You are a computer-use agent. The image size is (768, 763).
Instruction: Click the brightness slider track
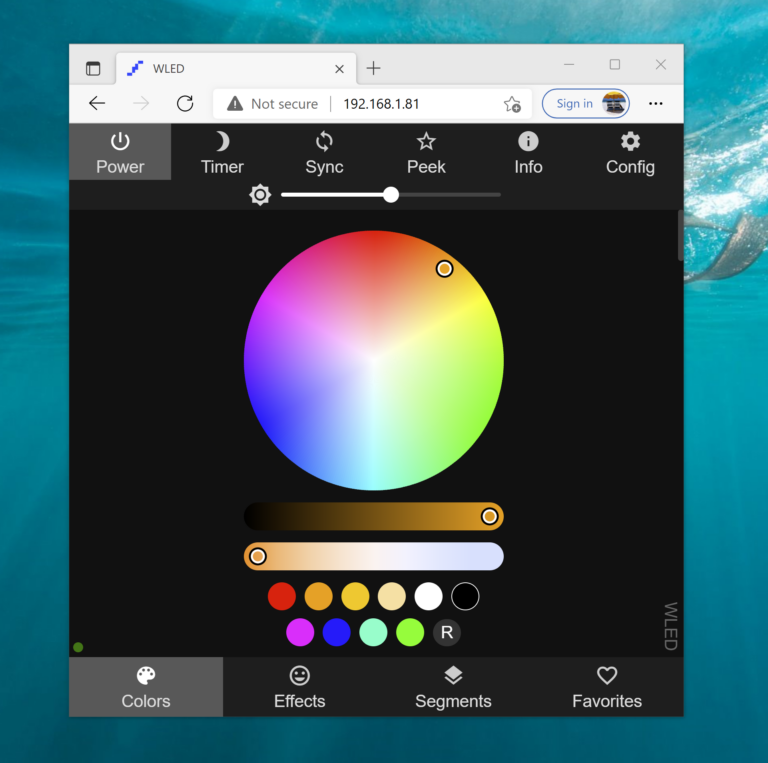450,195
